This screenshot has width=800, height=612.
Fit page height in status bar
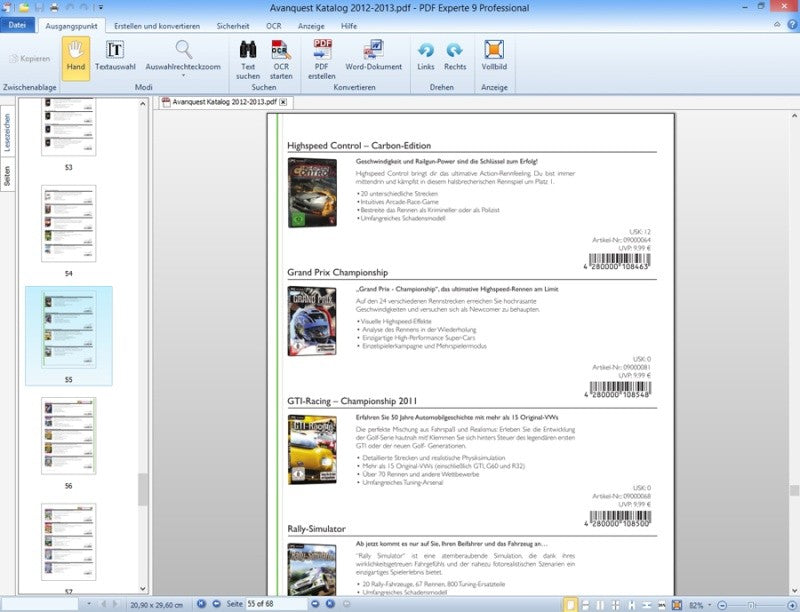632,605
